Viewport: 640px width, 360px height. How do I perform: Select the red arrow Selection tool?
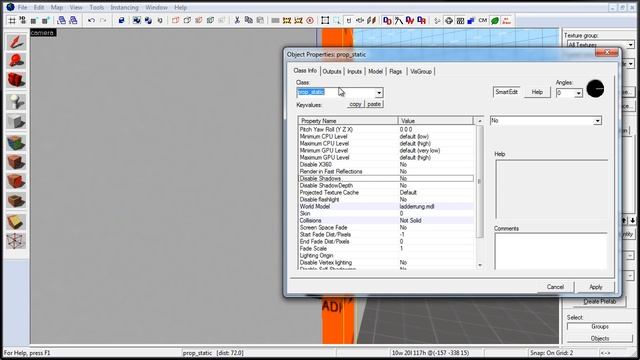16,42
